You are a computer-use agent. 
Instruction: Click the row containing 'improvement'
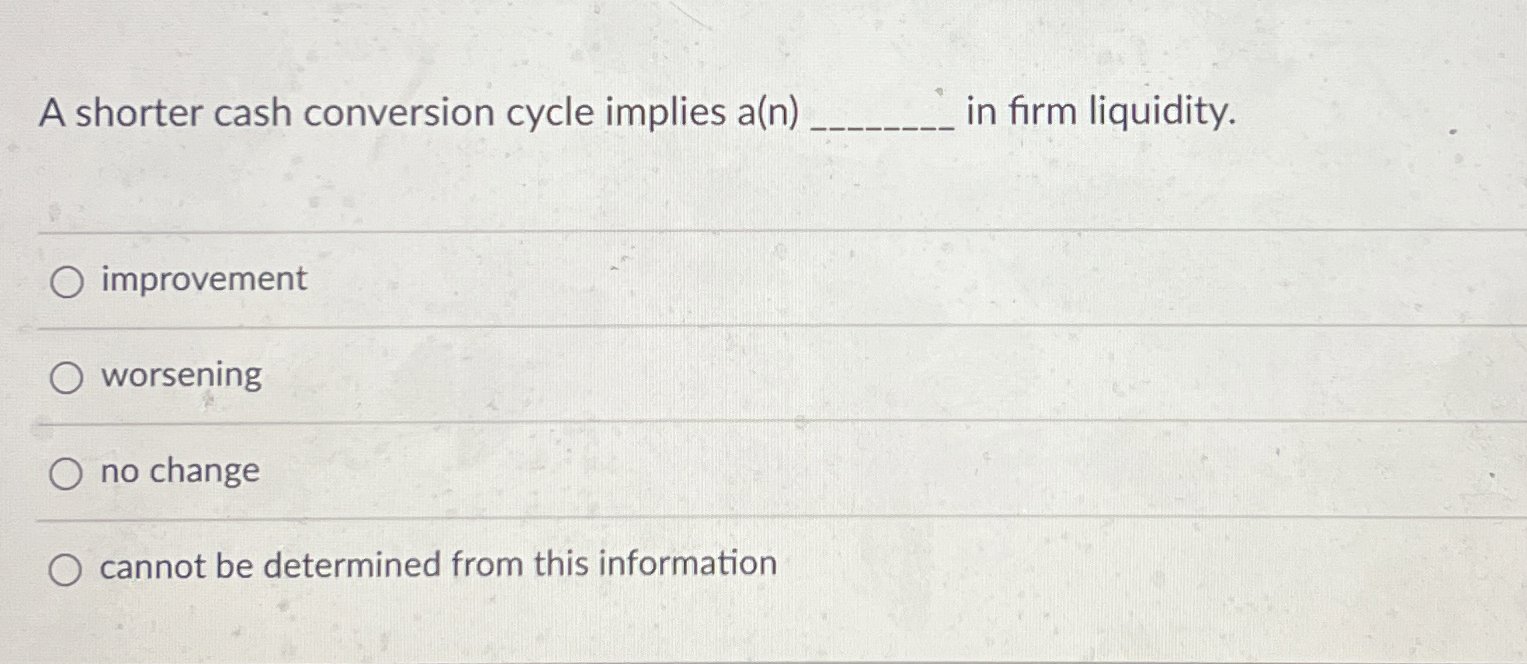point(400,280)
